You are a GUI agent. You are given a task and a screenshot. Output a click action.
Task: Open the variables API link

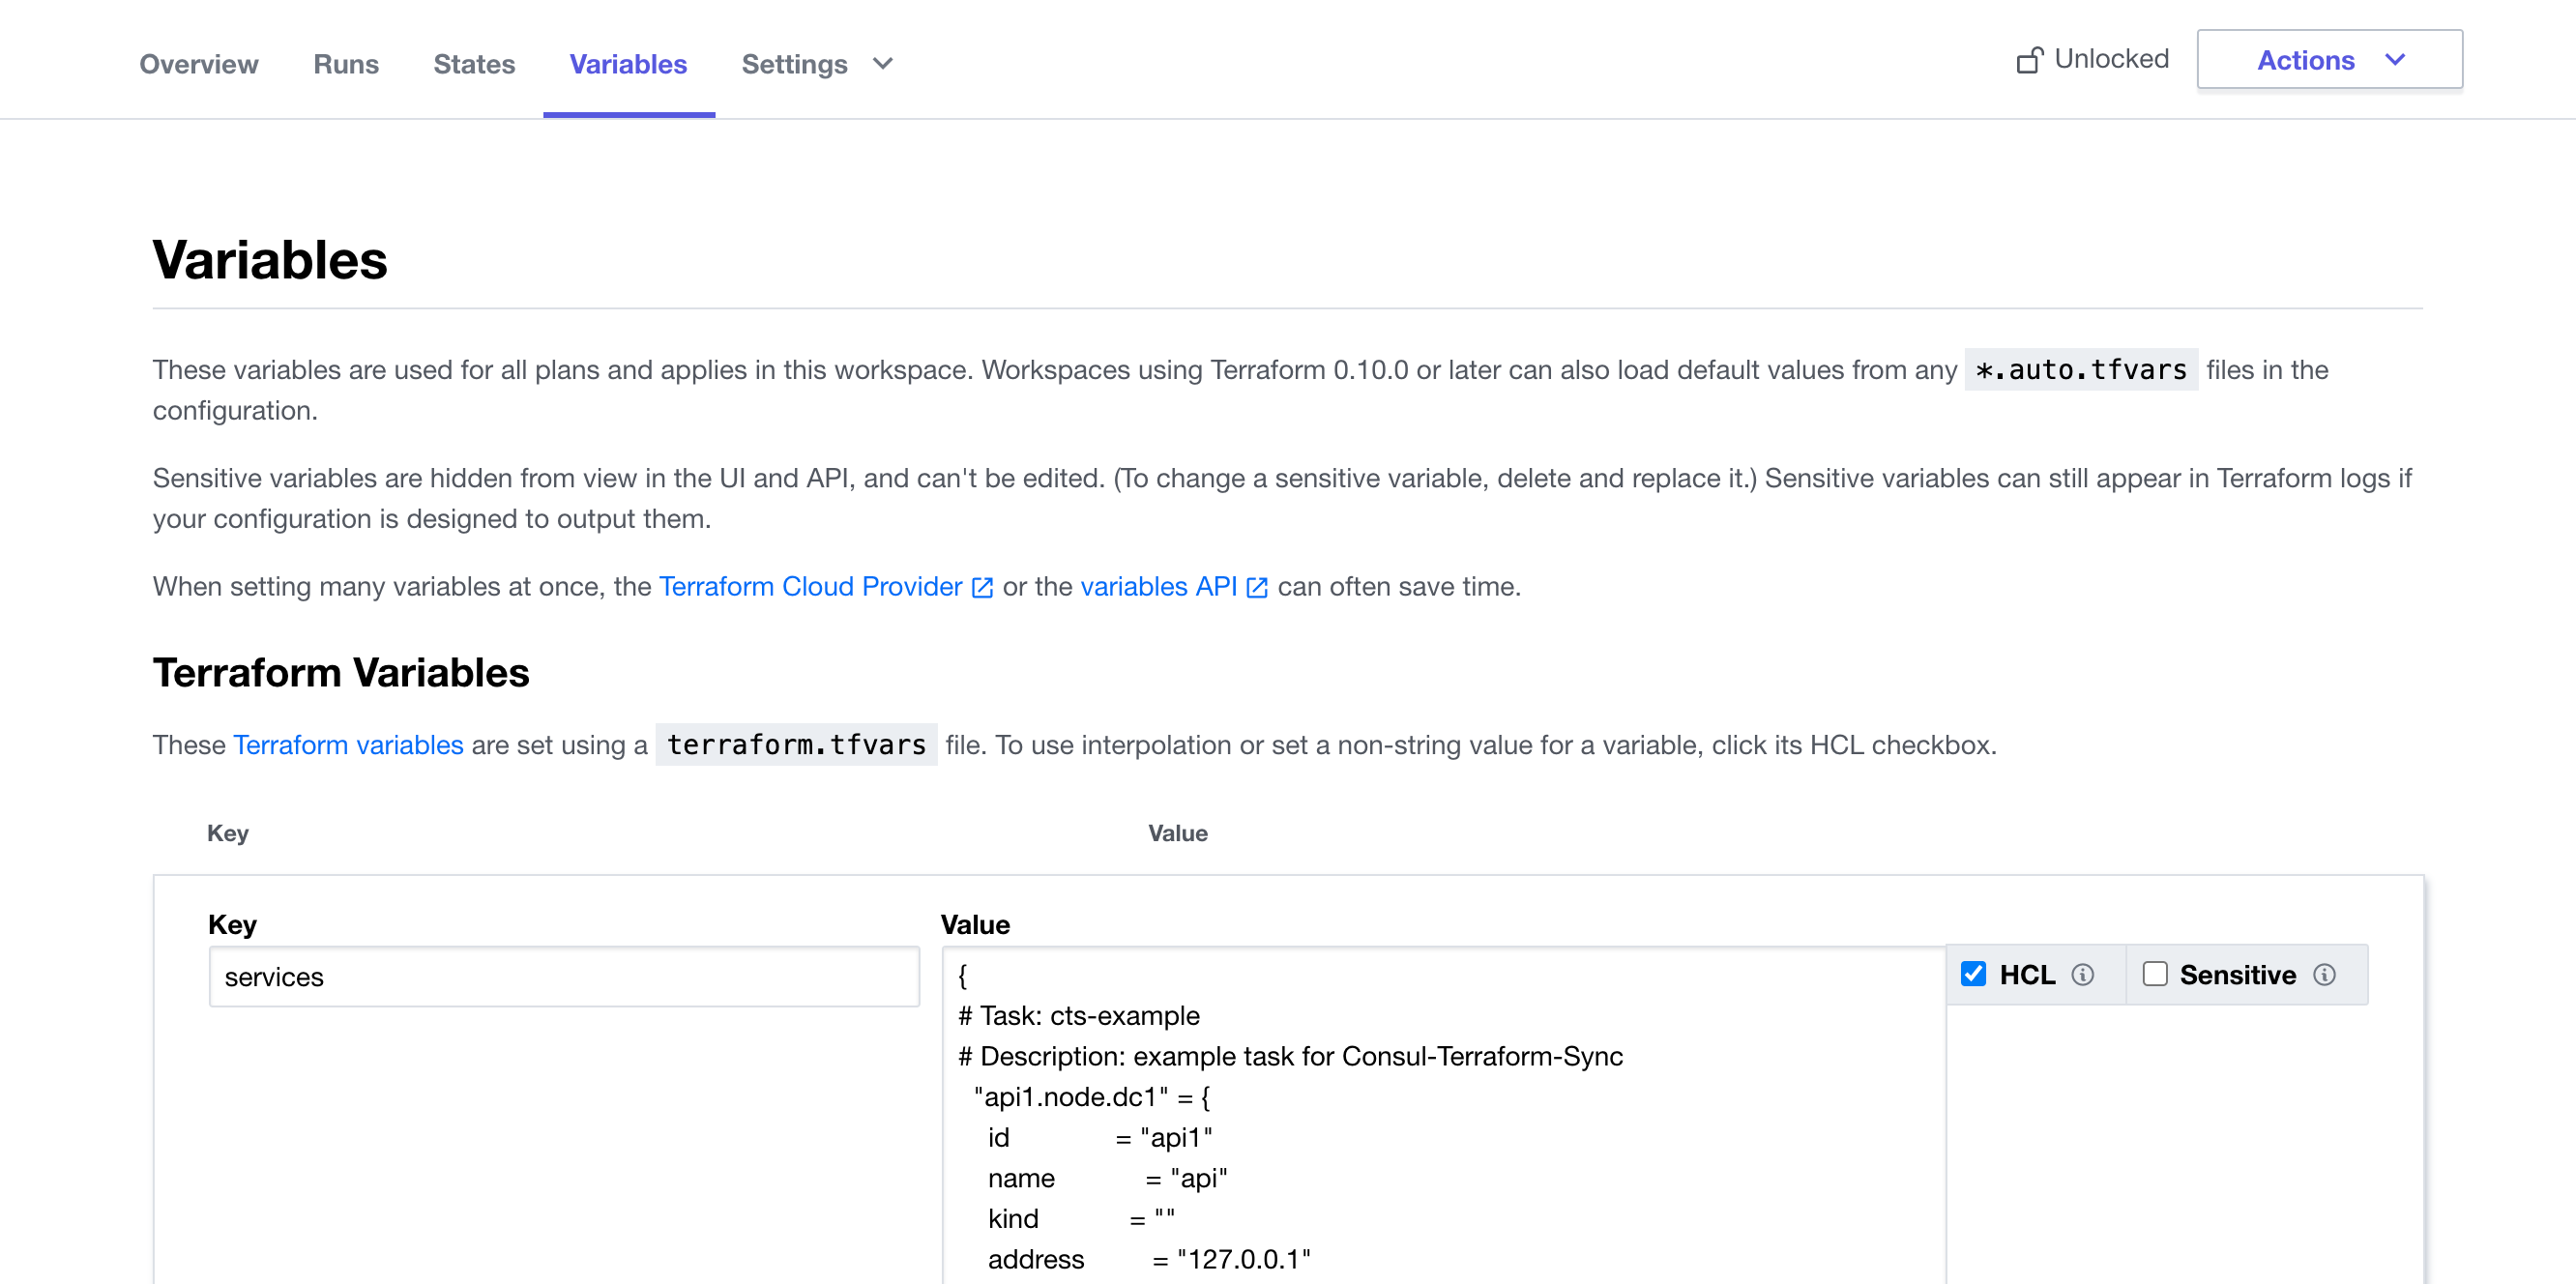[x=1158, y=587]
